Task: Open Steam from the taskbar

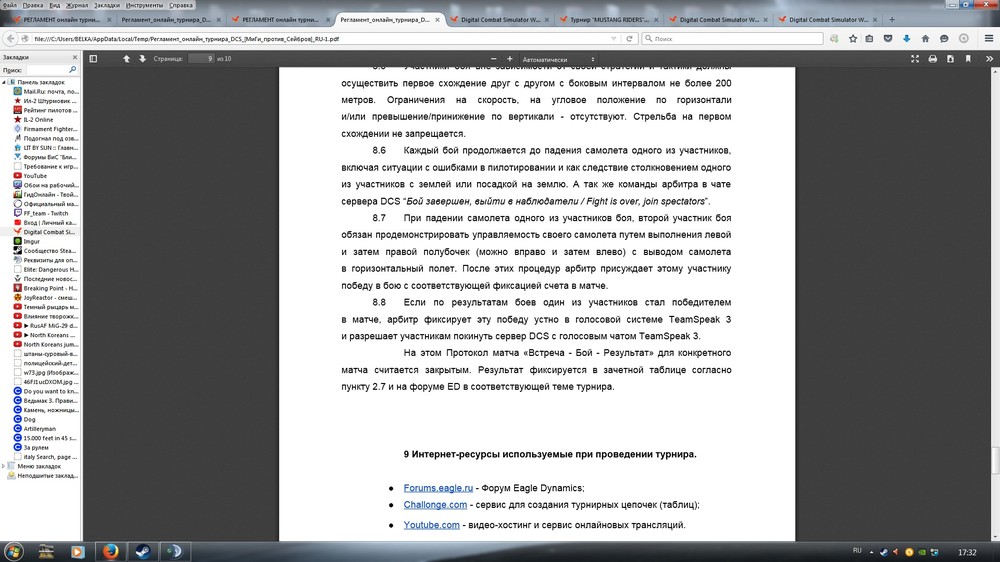Action: 142,551
